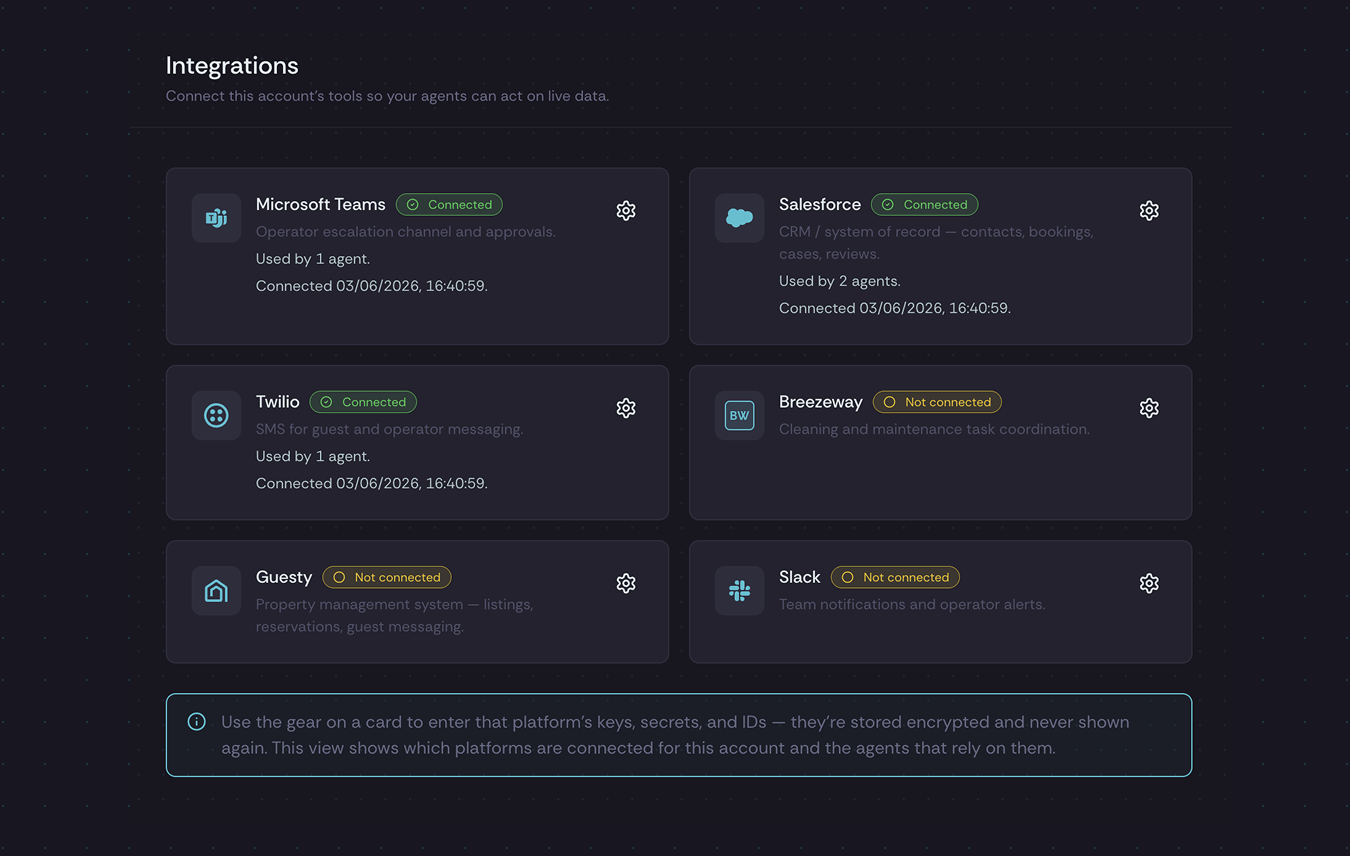Click 'SMS for guest and operator messaging' text
Image resolution: width=1350 pixels, height=856 pixels.
[389, 429]
